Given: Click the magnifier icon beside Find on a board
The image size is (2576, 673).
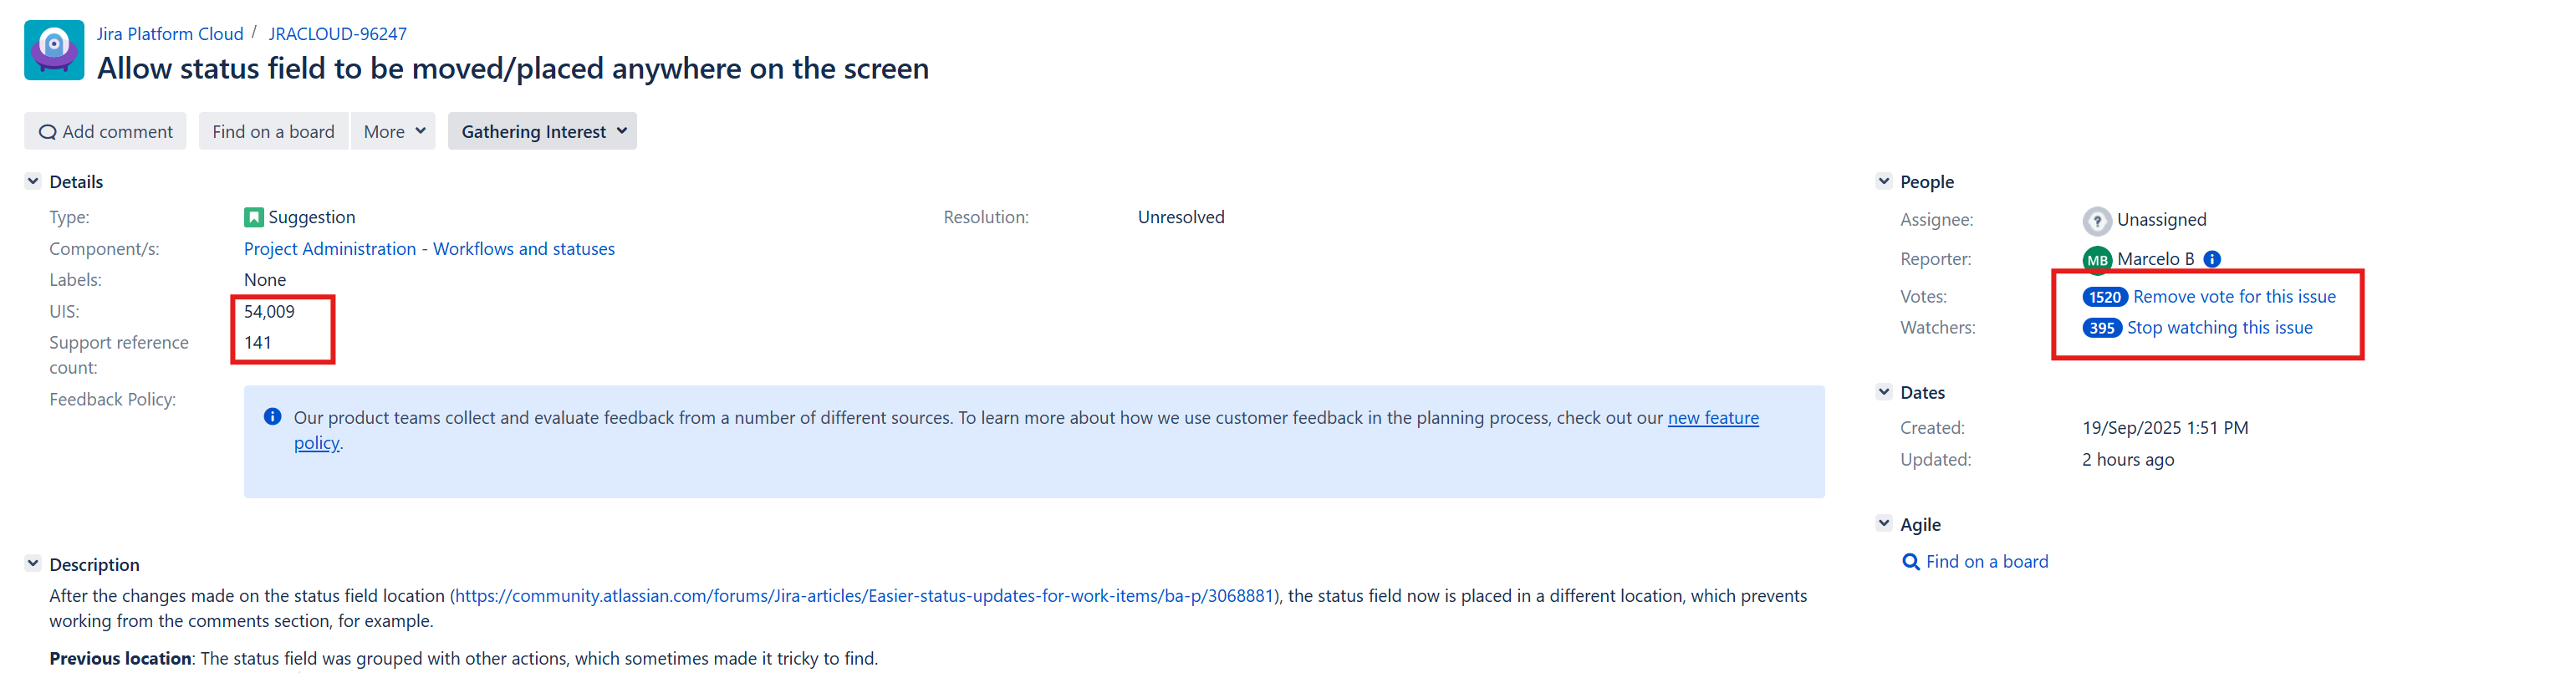Looking at the screenshot, I should (1911, 561).
